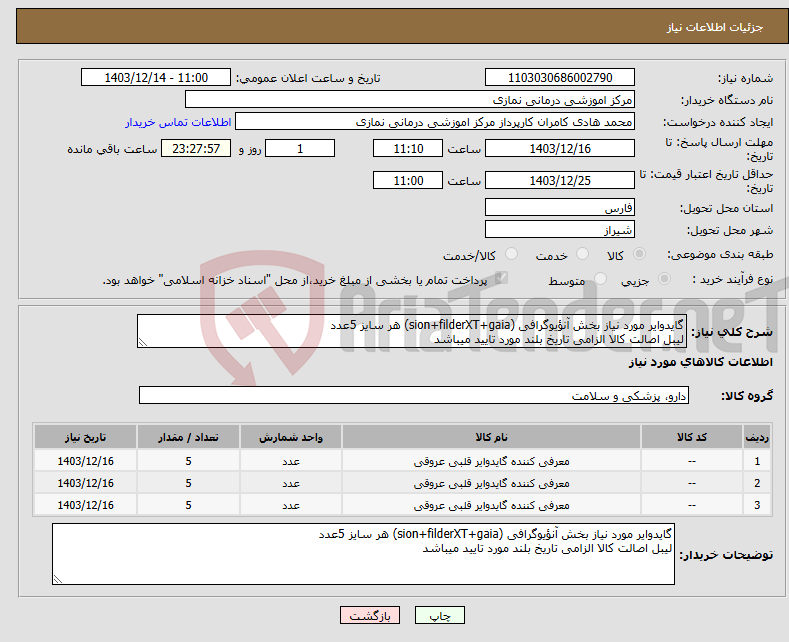Click the تعداد / مقدار column header
The height and width of the screenshot is (642, 789).
188,437
